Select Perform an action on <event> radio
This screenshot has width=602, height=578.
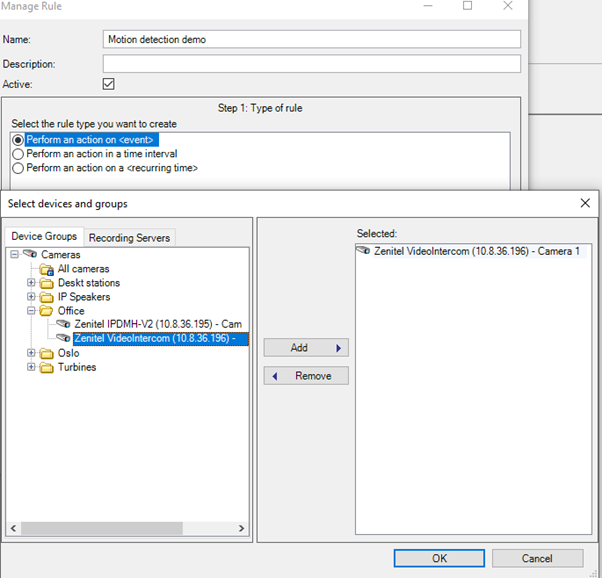[18, 140]
